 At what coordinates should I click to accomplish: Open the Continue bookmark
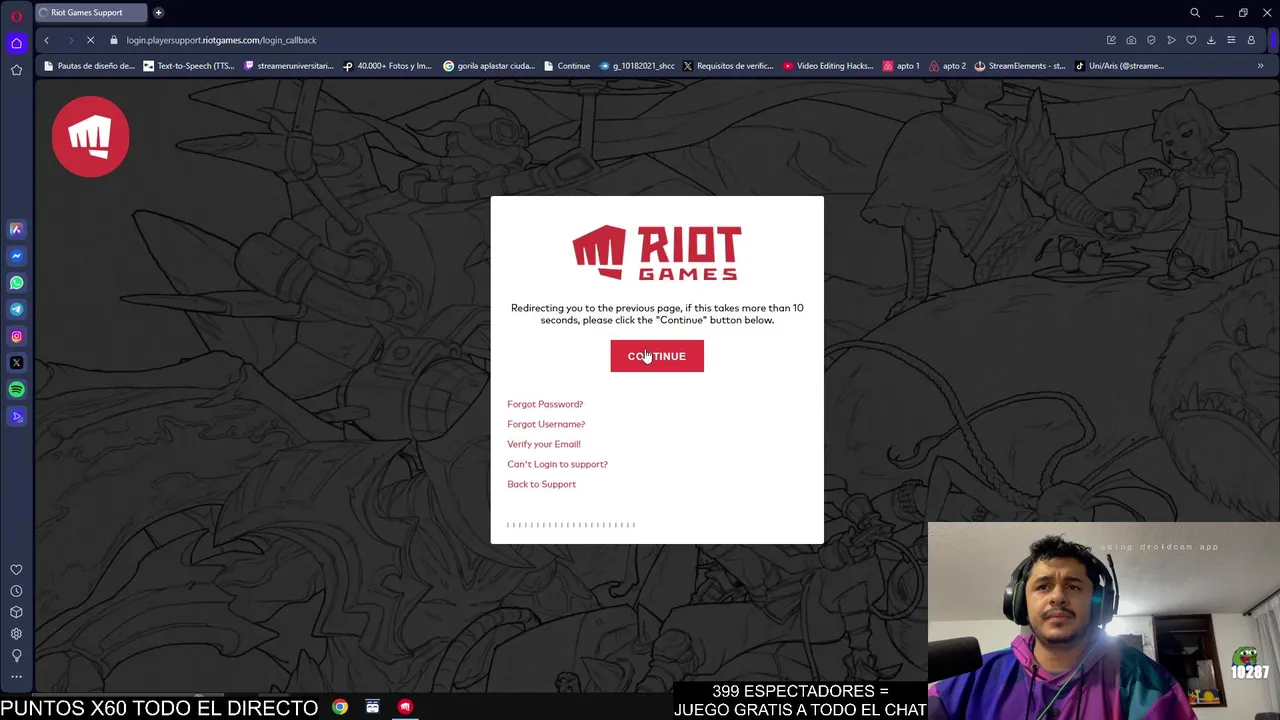(x=567, y=66)
